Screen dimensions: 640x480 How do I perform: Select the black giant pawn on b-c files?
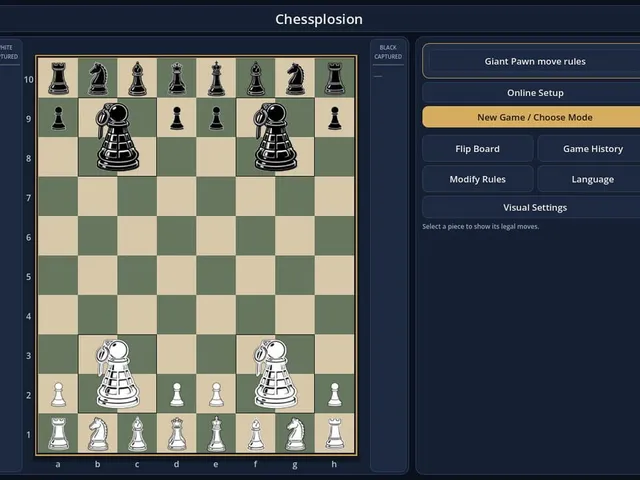(118, 137)
